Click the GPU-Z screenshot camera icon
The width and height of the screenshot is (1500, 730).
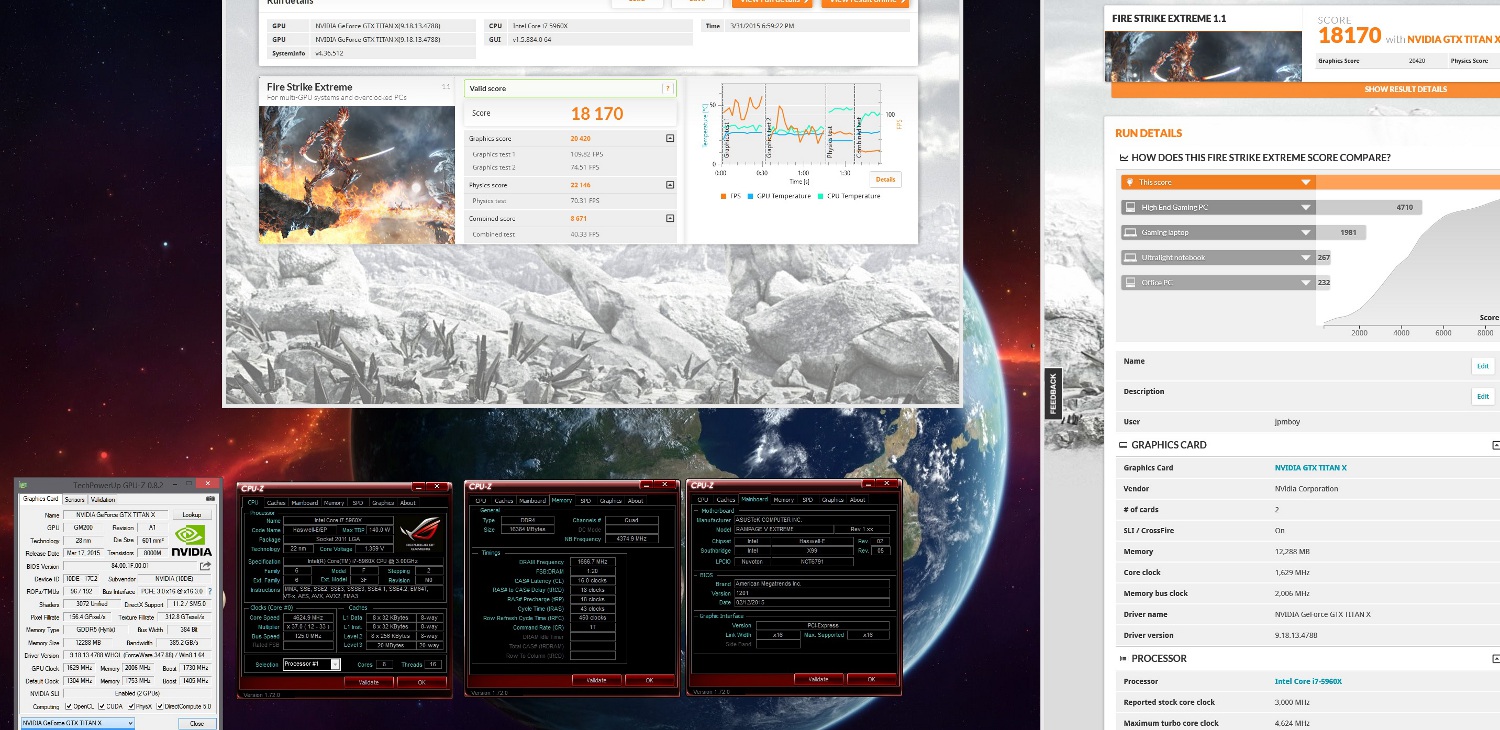(x=210, y=499)
